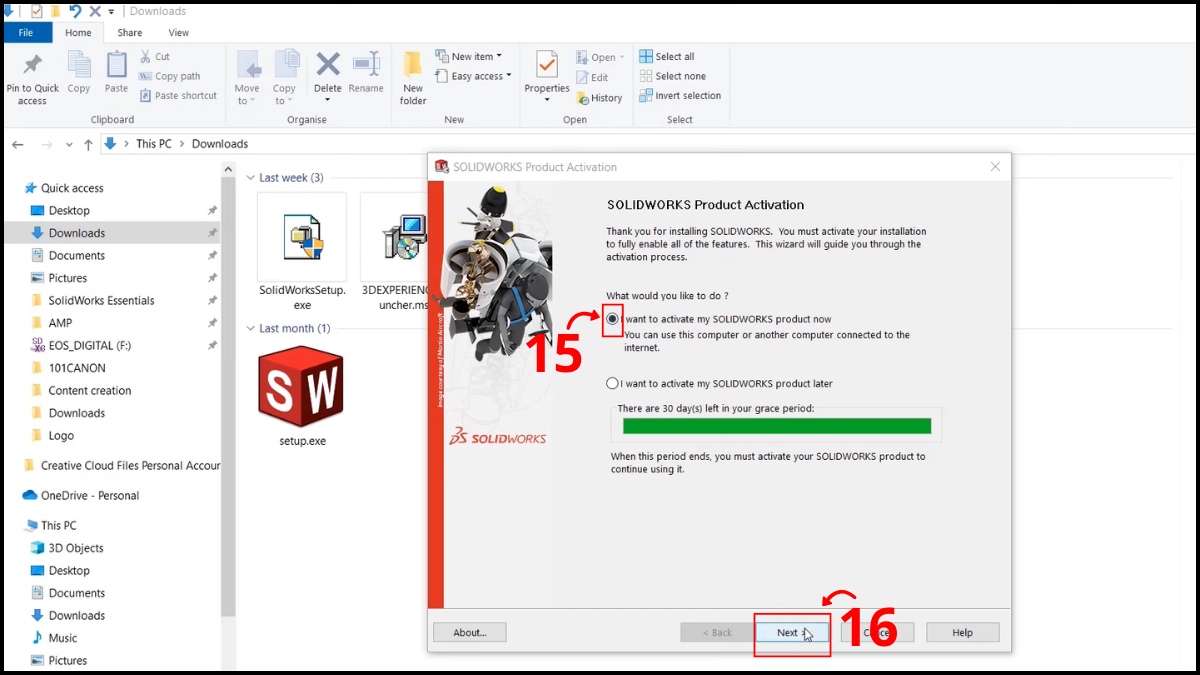The image size is (1200, 675).
Task: Click the Undo icon in title bar
Action: coord(75,11)
